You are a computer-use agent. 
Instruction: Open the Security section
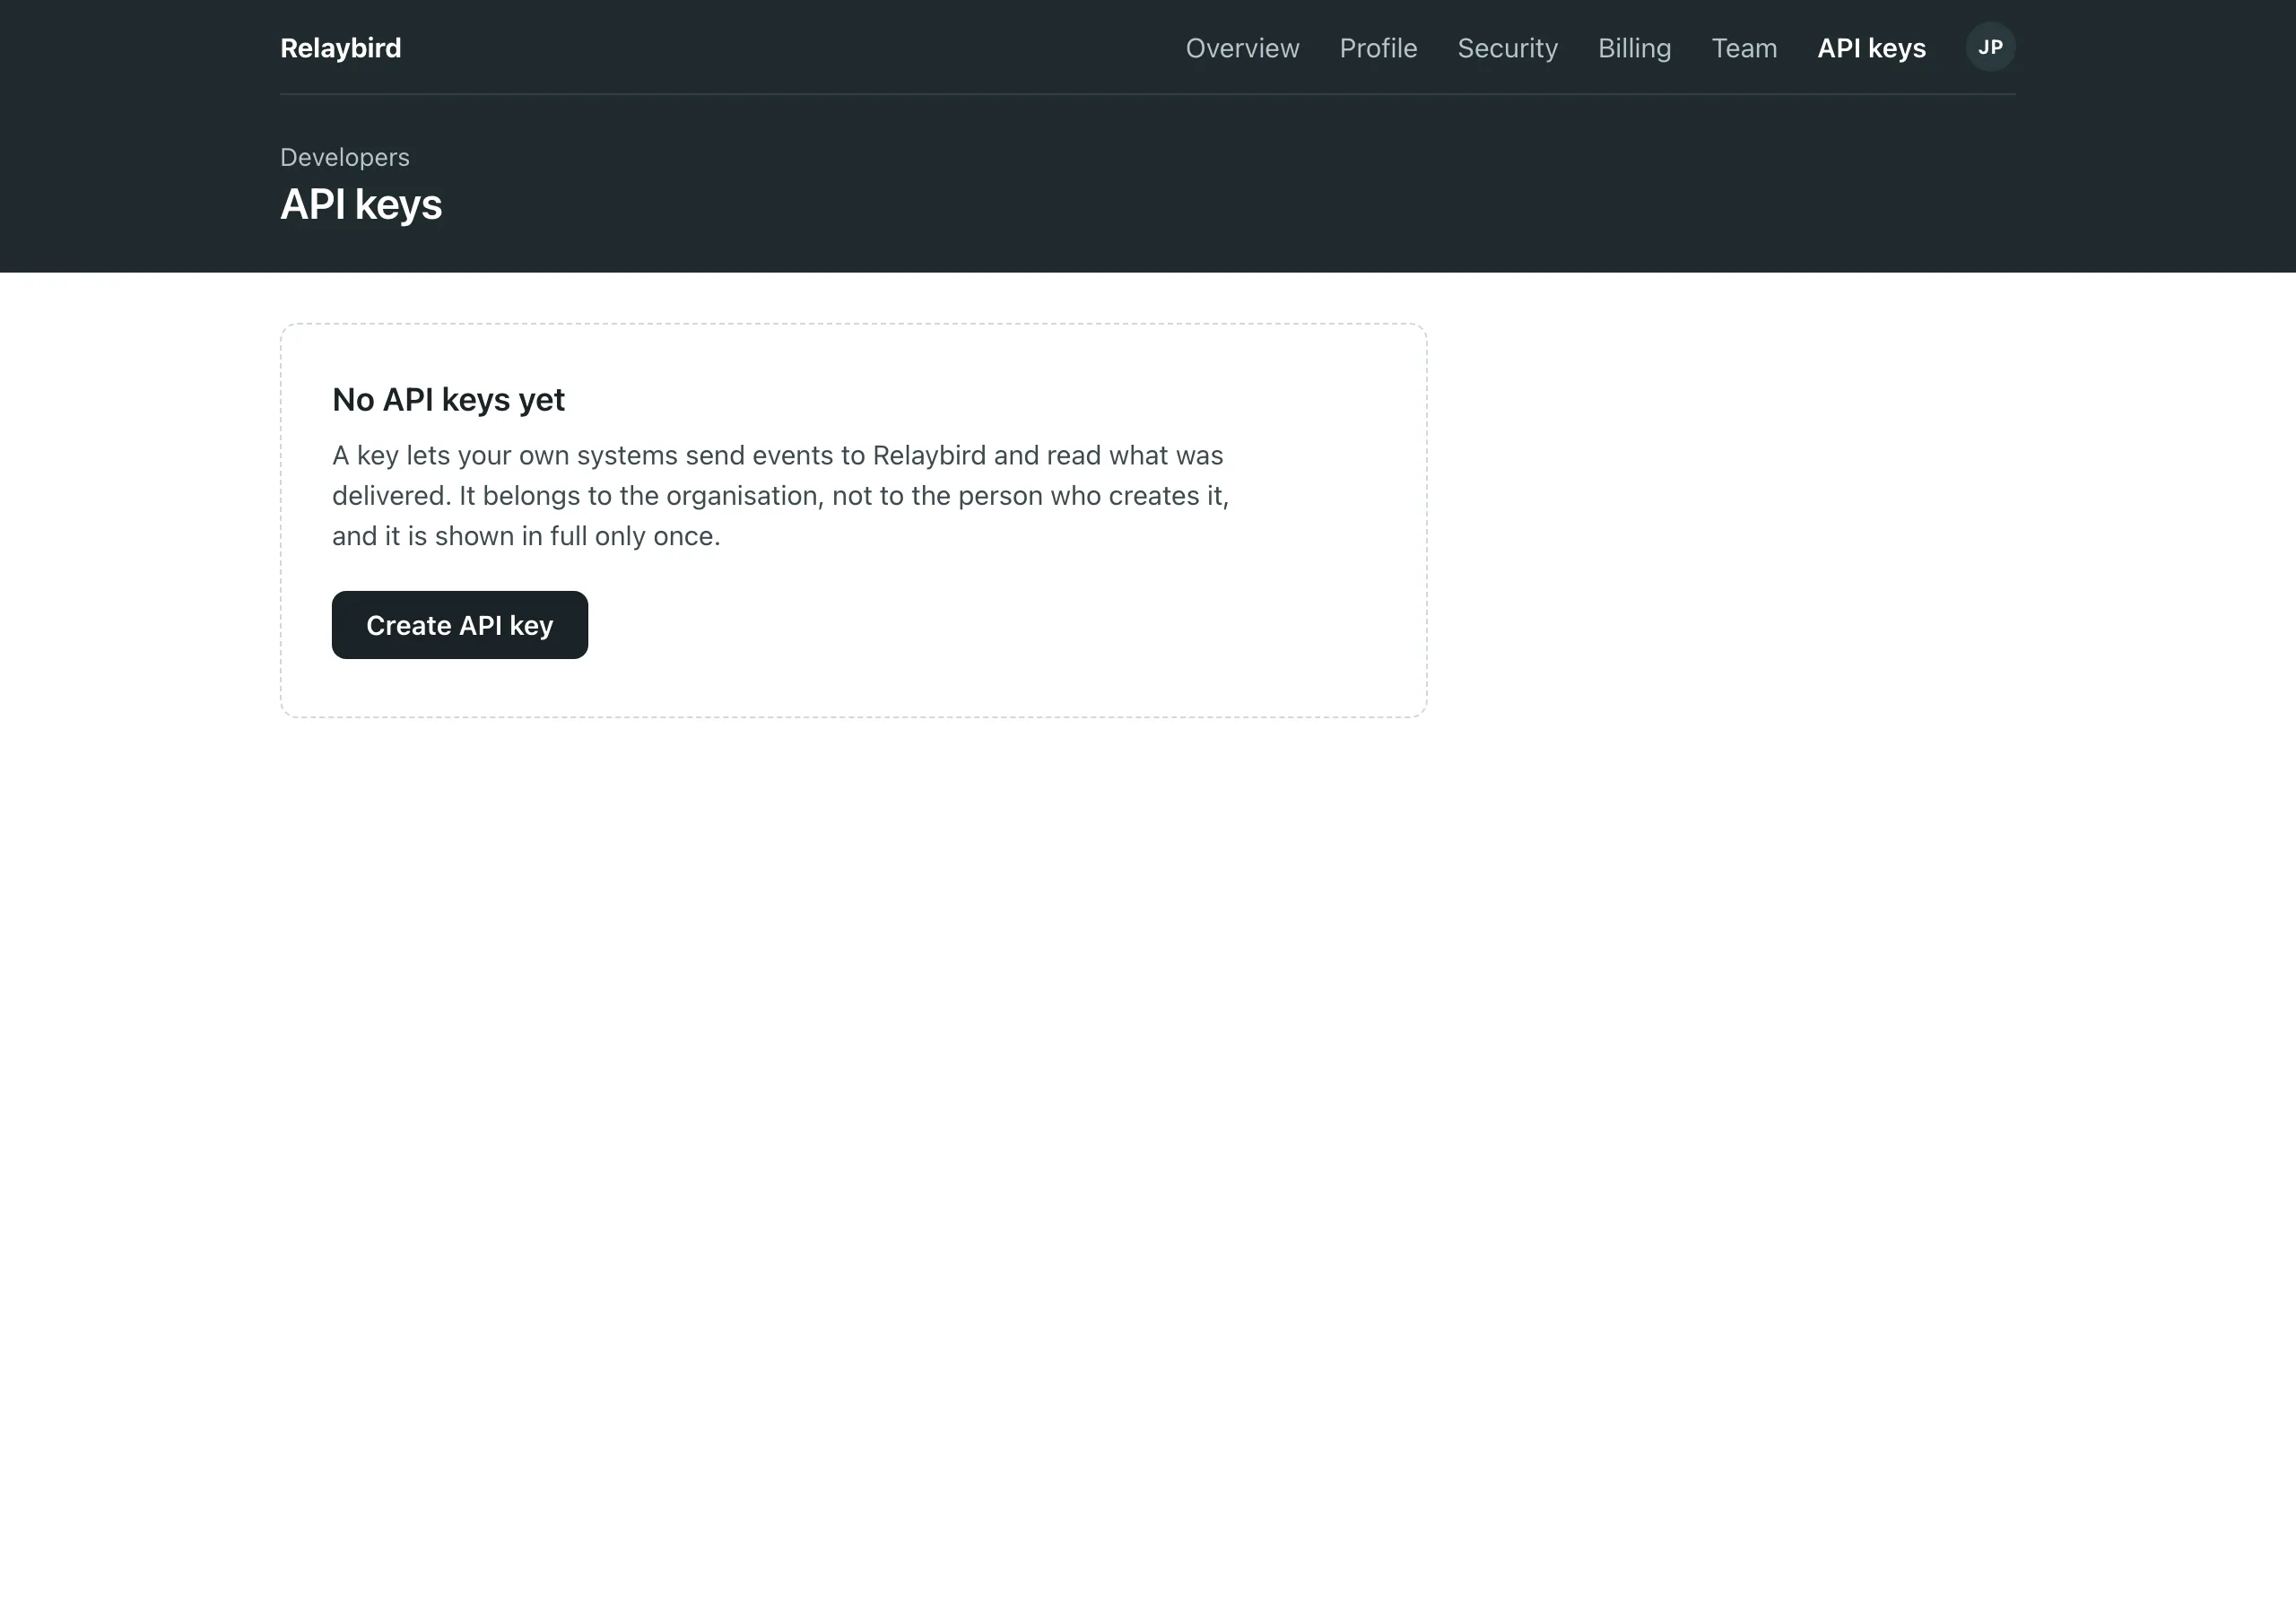tap(1507, 48)
